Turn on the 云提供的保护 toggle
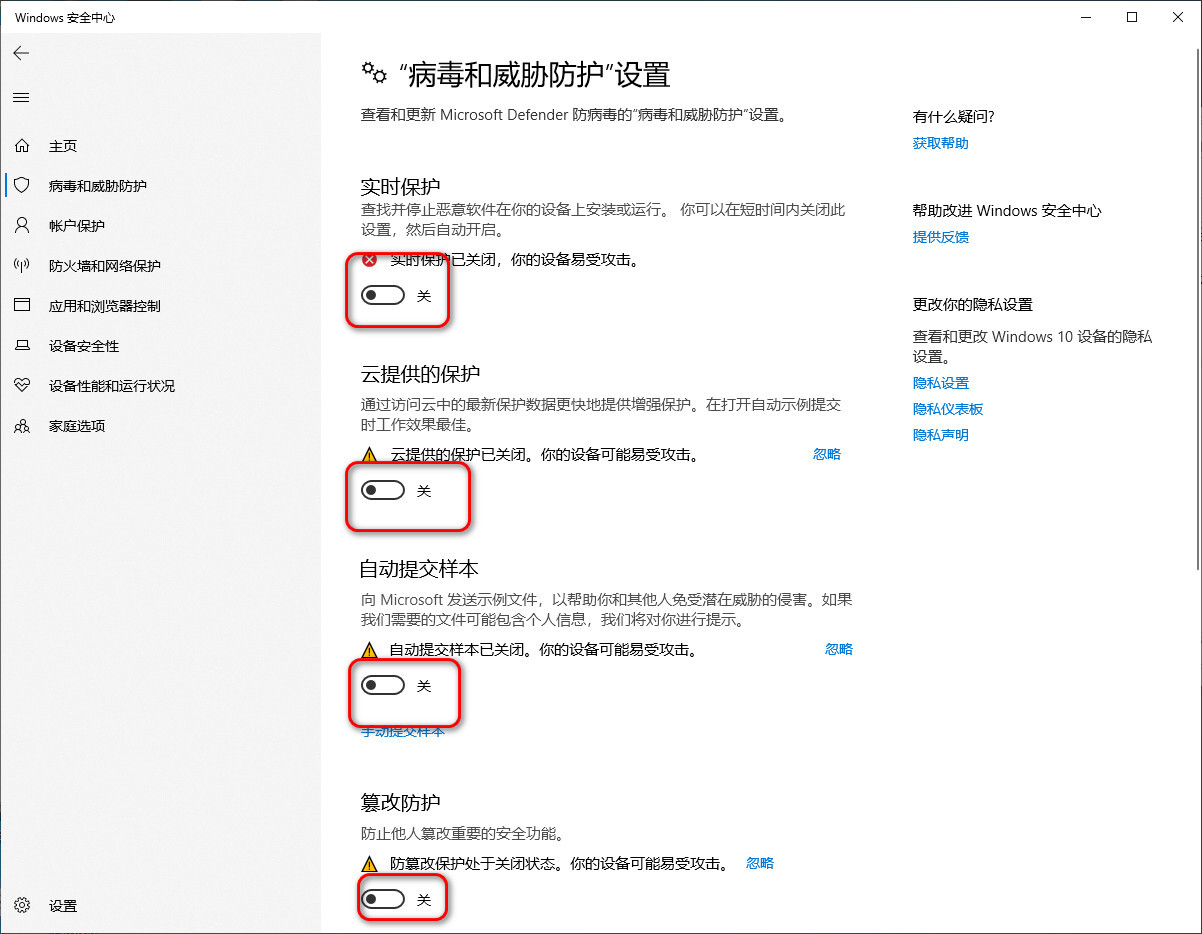This screenshot has height=934, width=1202. 383,490
